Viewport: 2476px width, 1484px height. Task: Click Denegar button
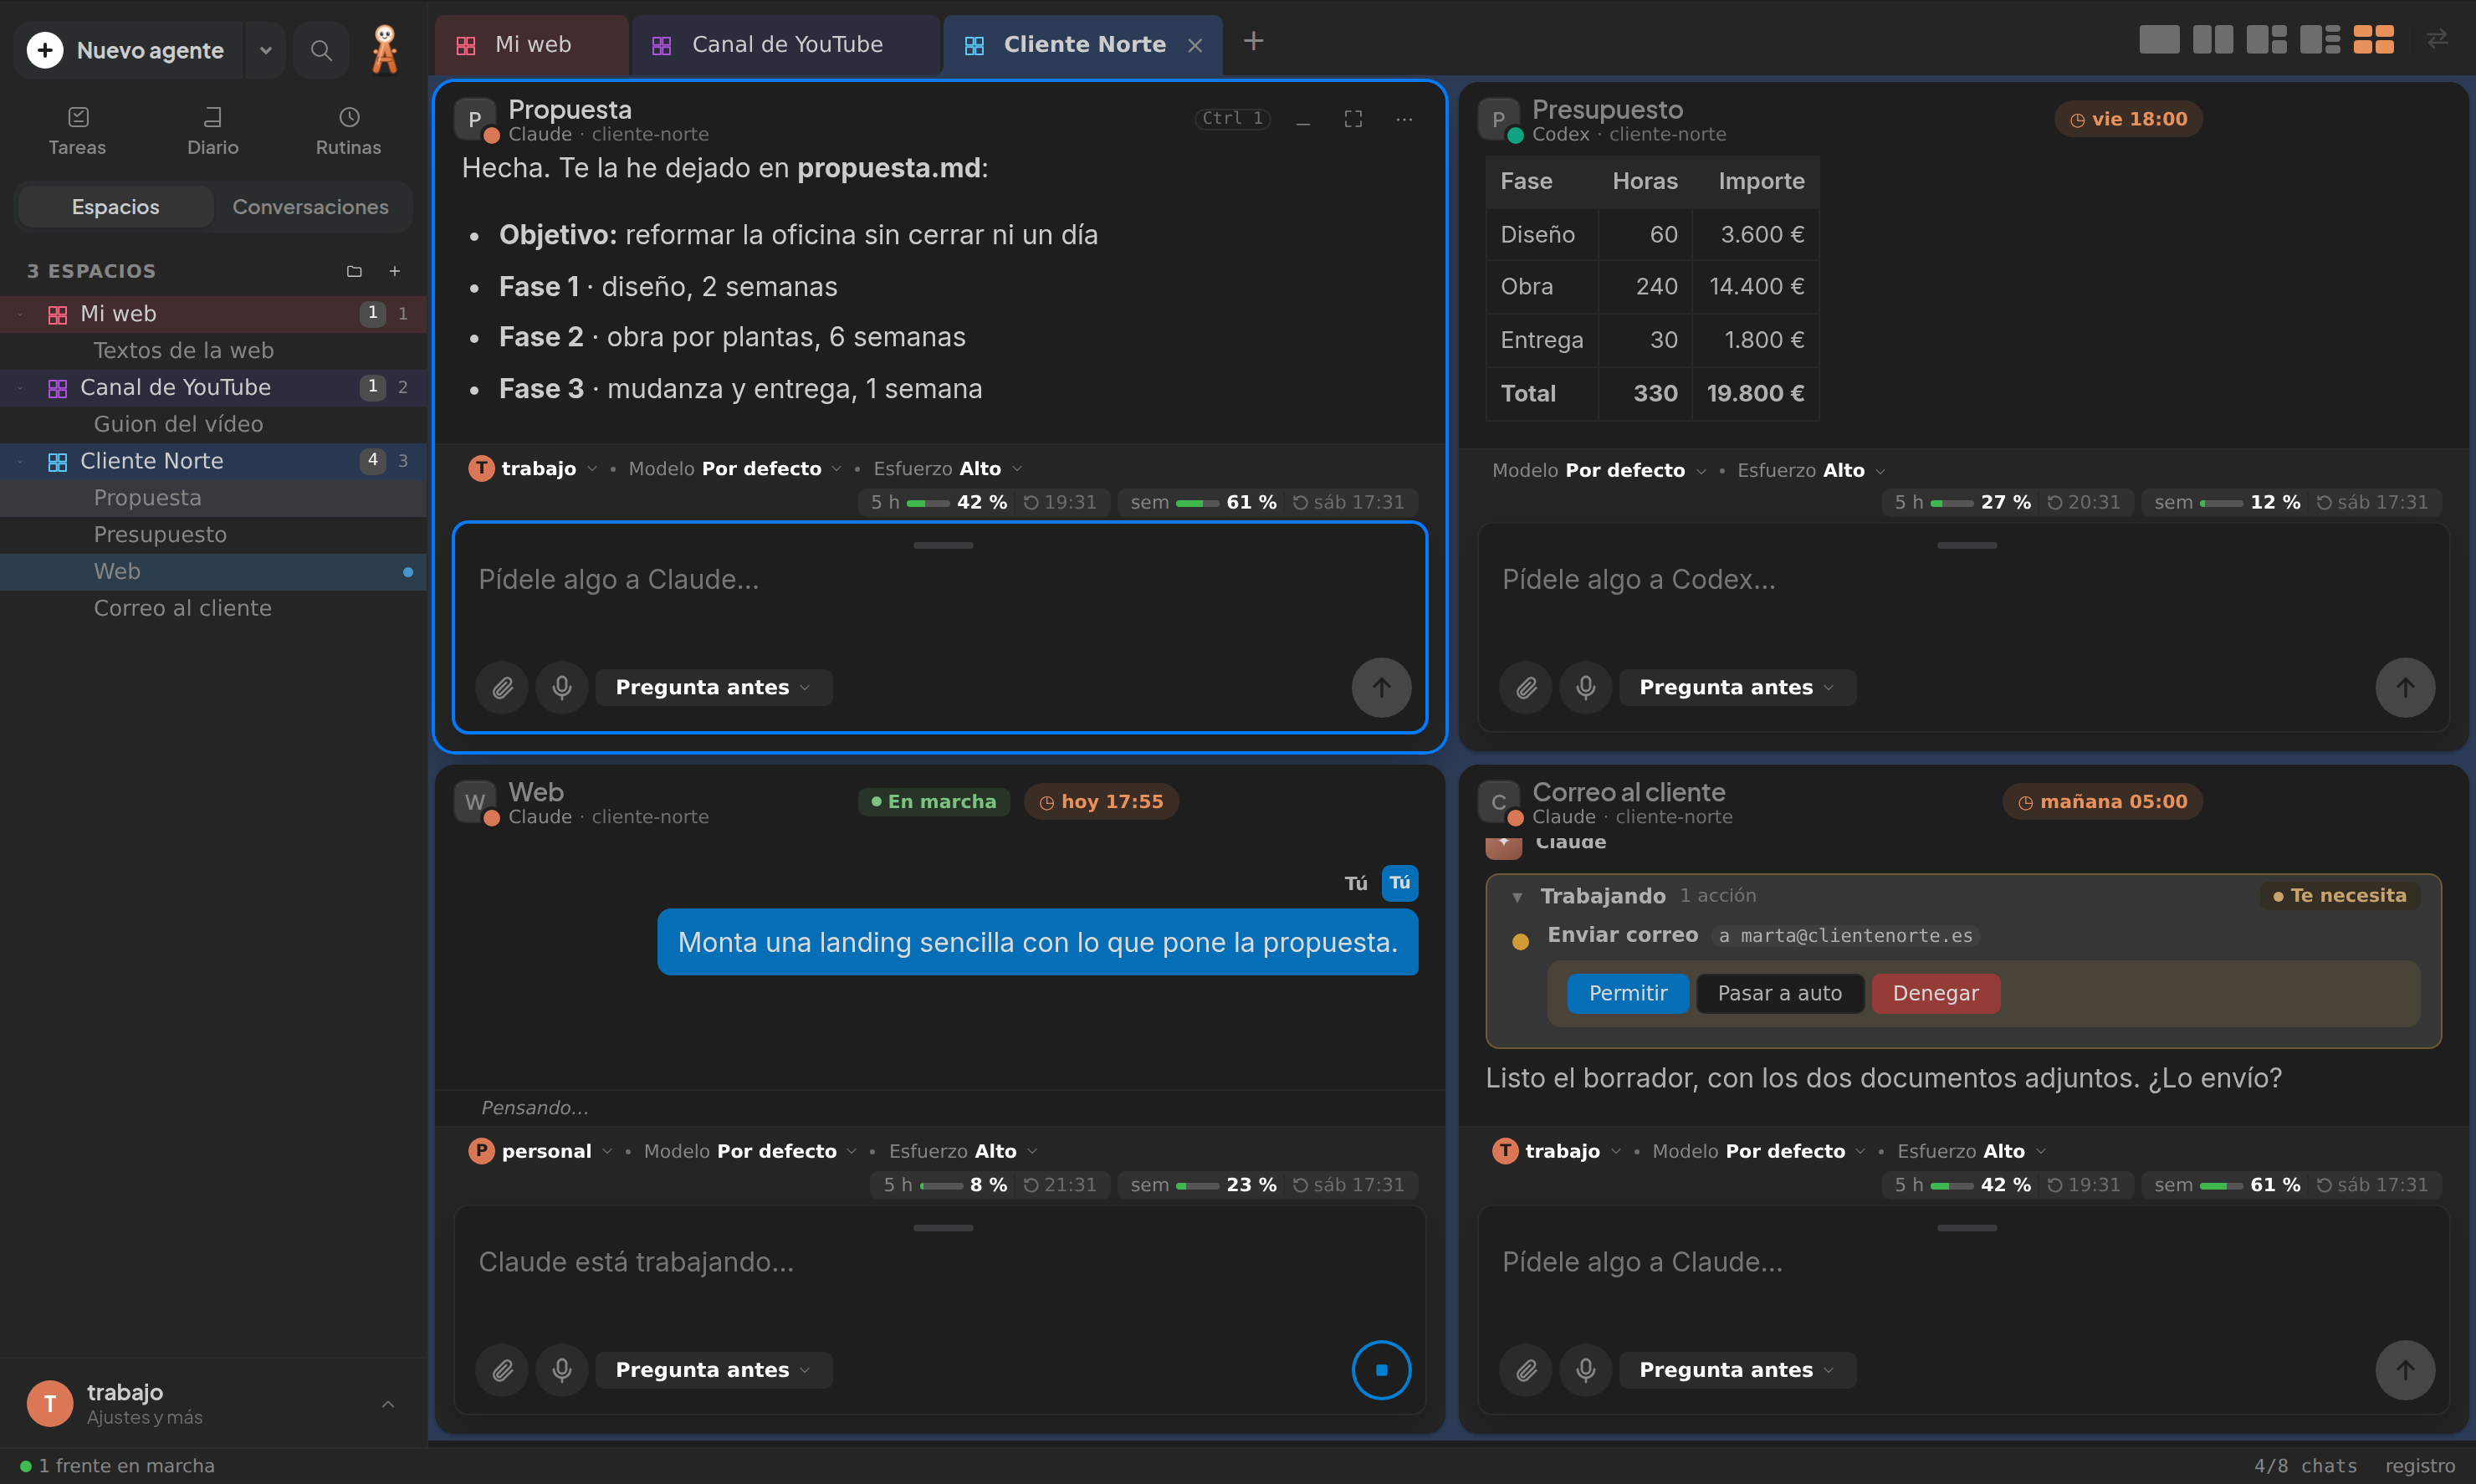[x=1936, y=993]
